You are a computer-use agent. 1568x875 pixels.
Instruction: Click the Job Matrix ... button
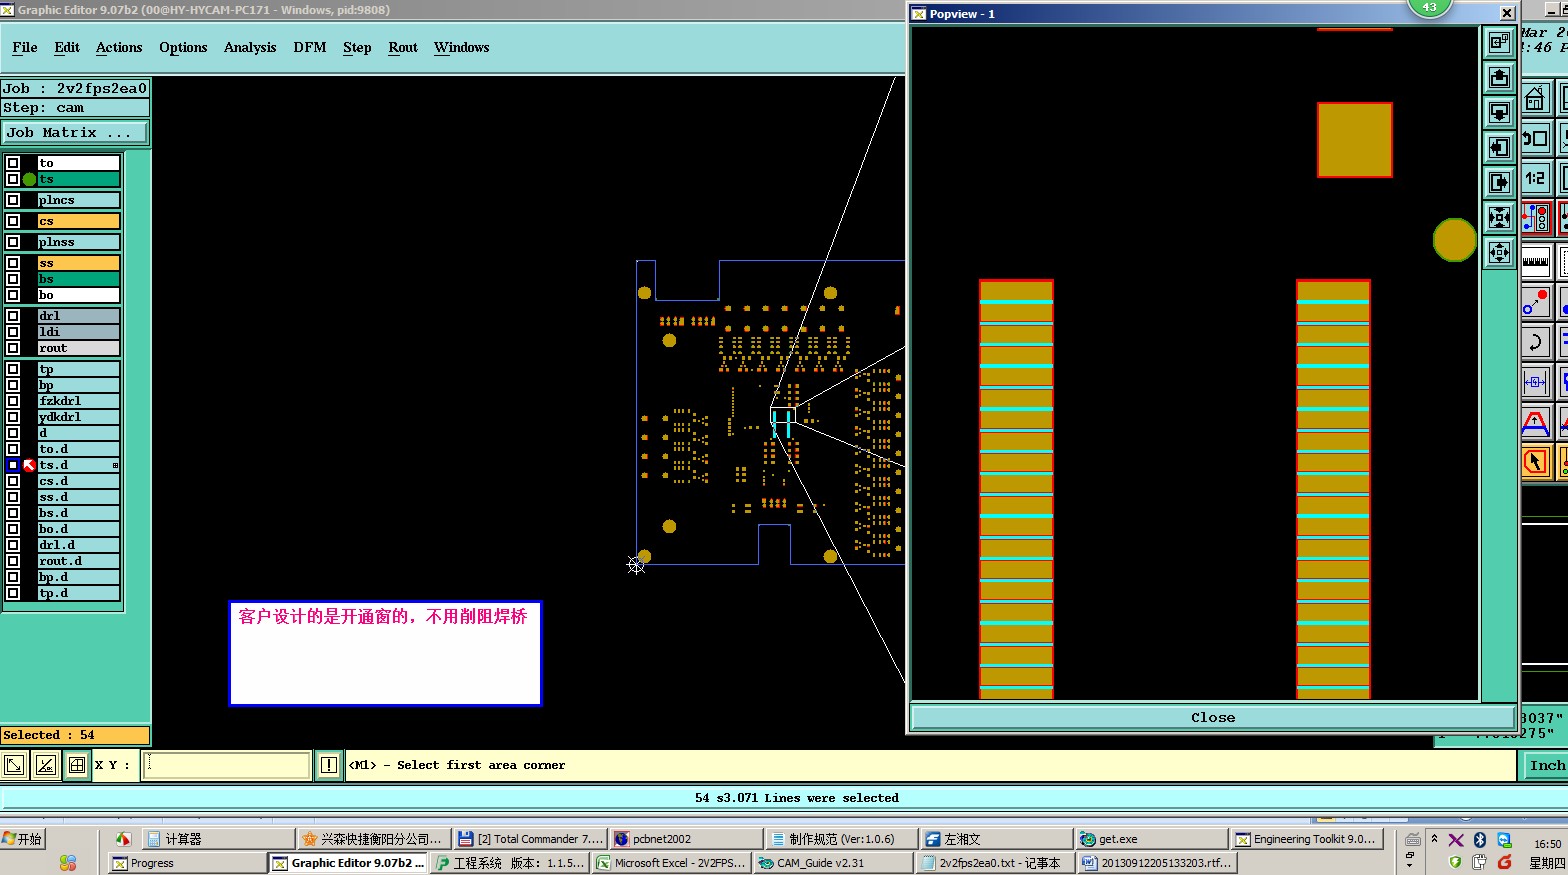pyautogui.click(x=75, y=133)
